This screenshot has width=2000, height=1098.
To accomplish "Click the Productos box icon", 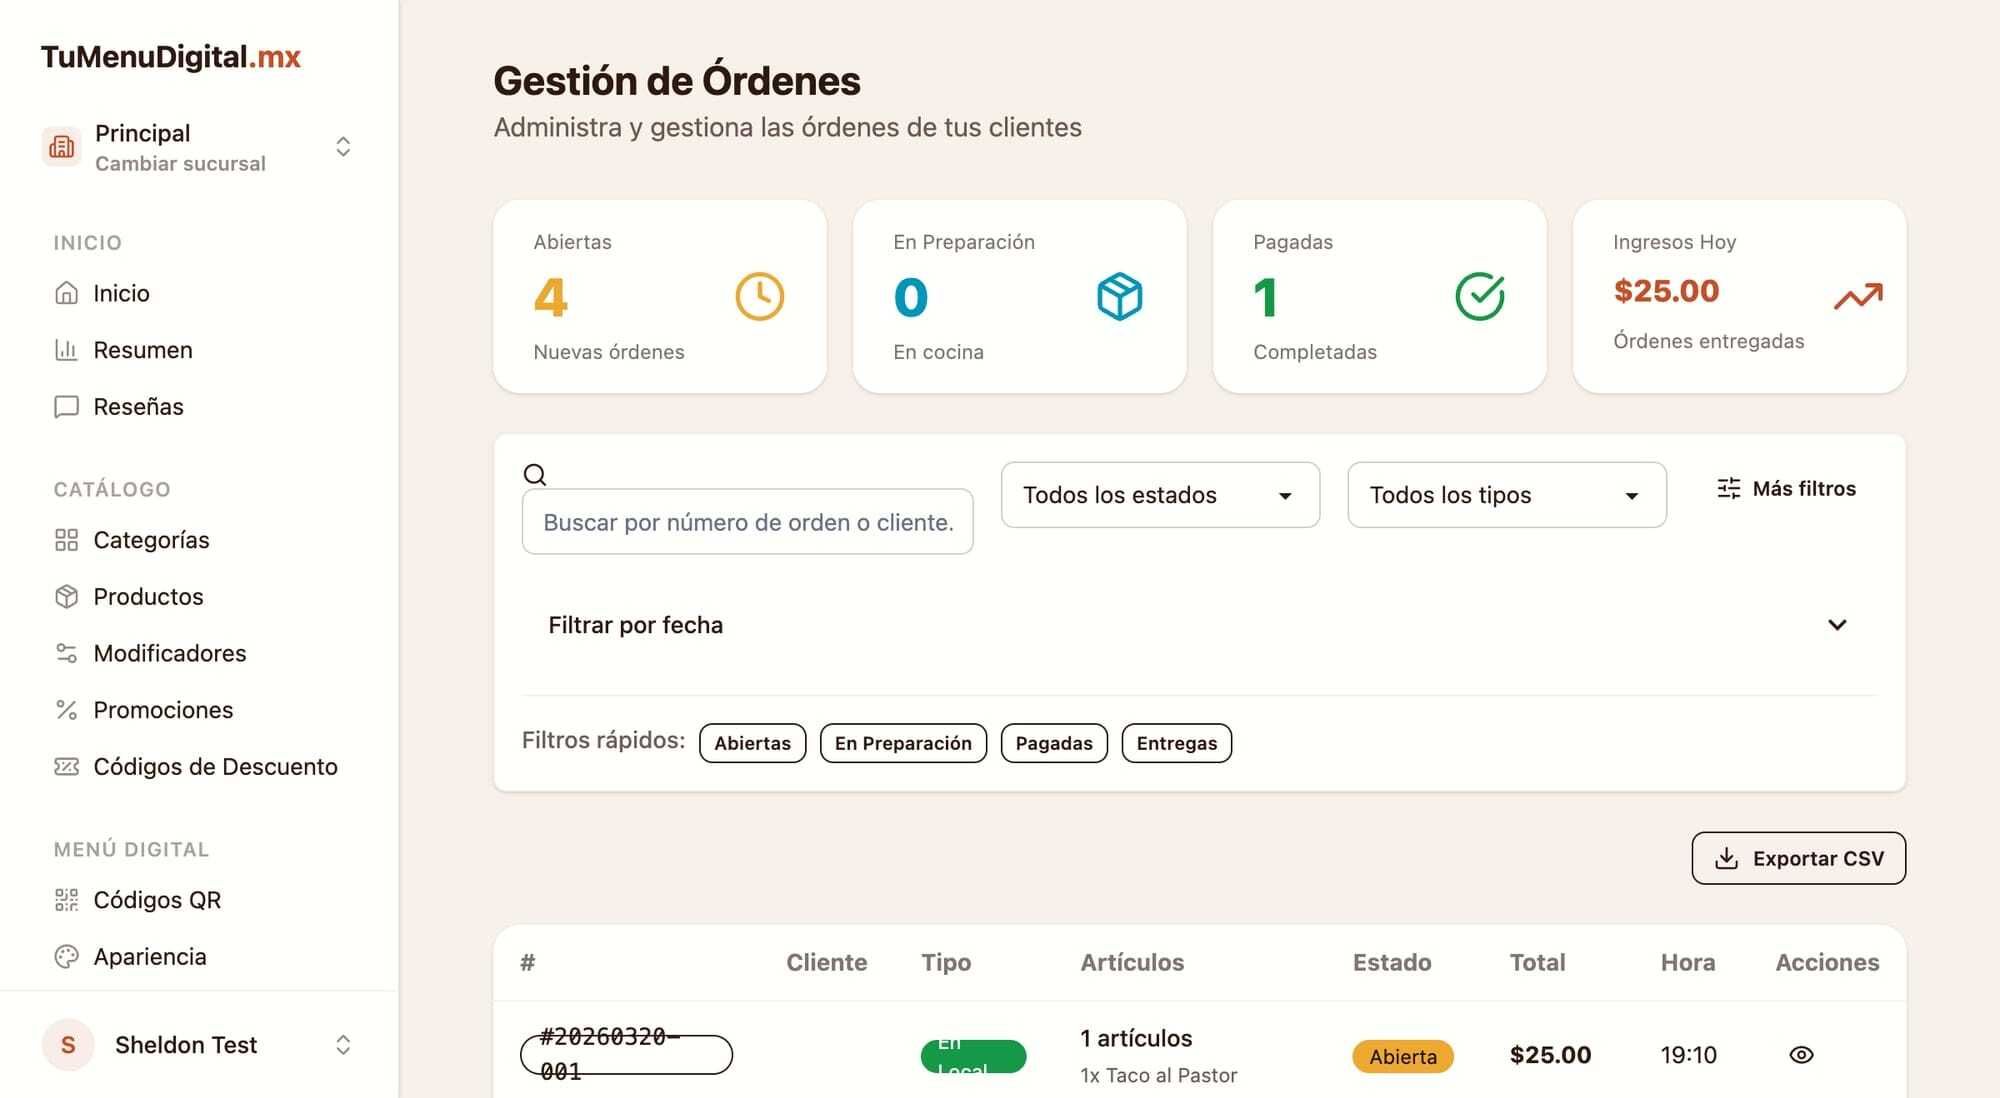I will 66,596.
